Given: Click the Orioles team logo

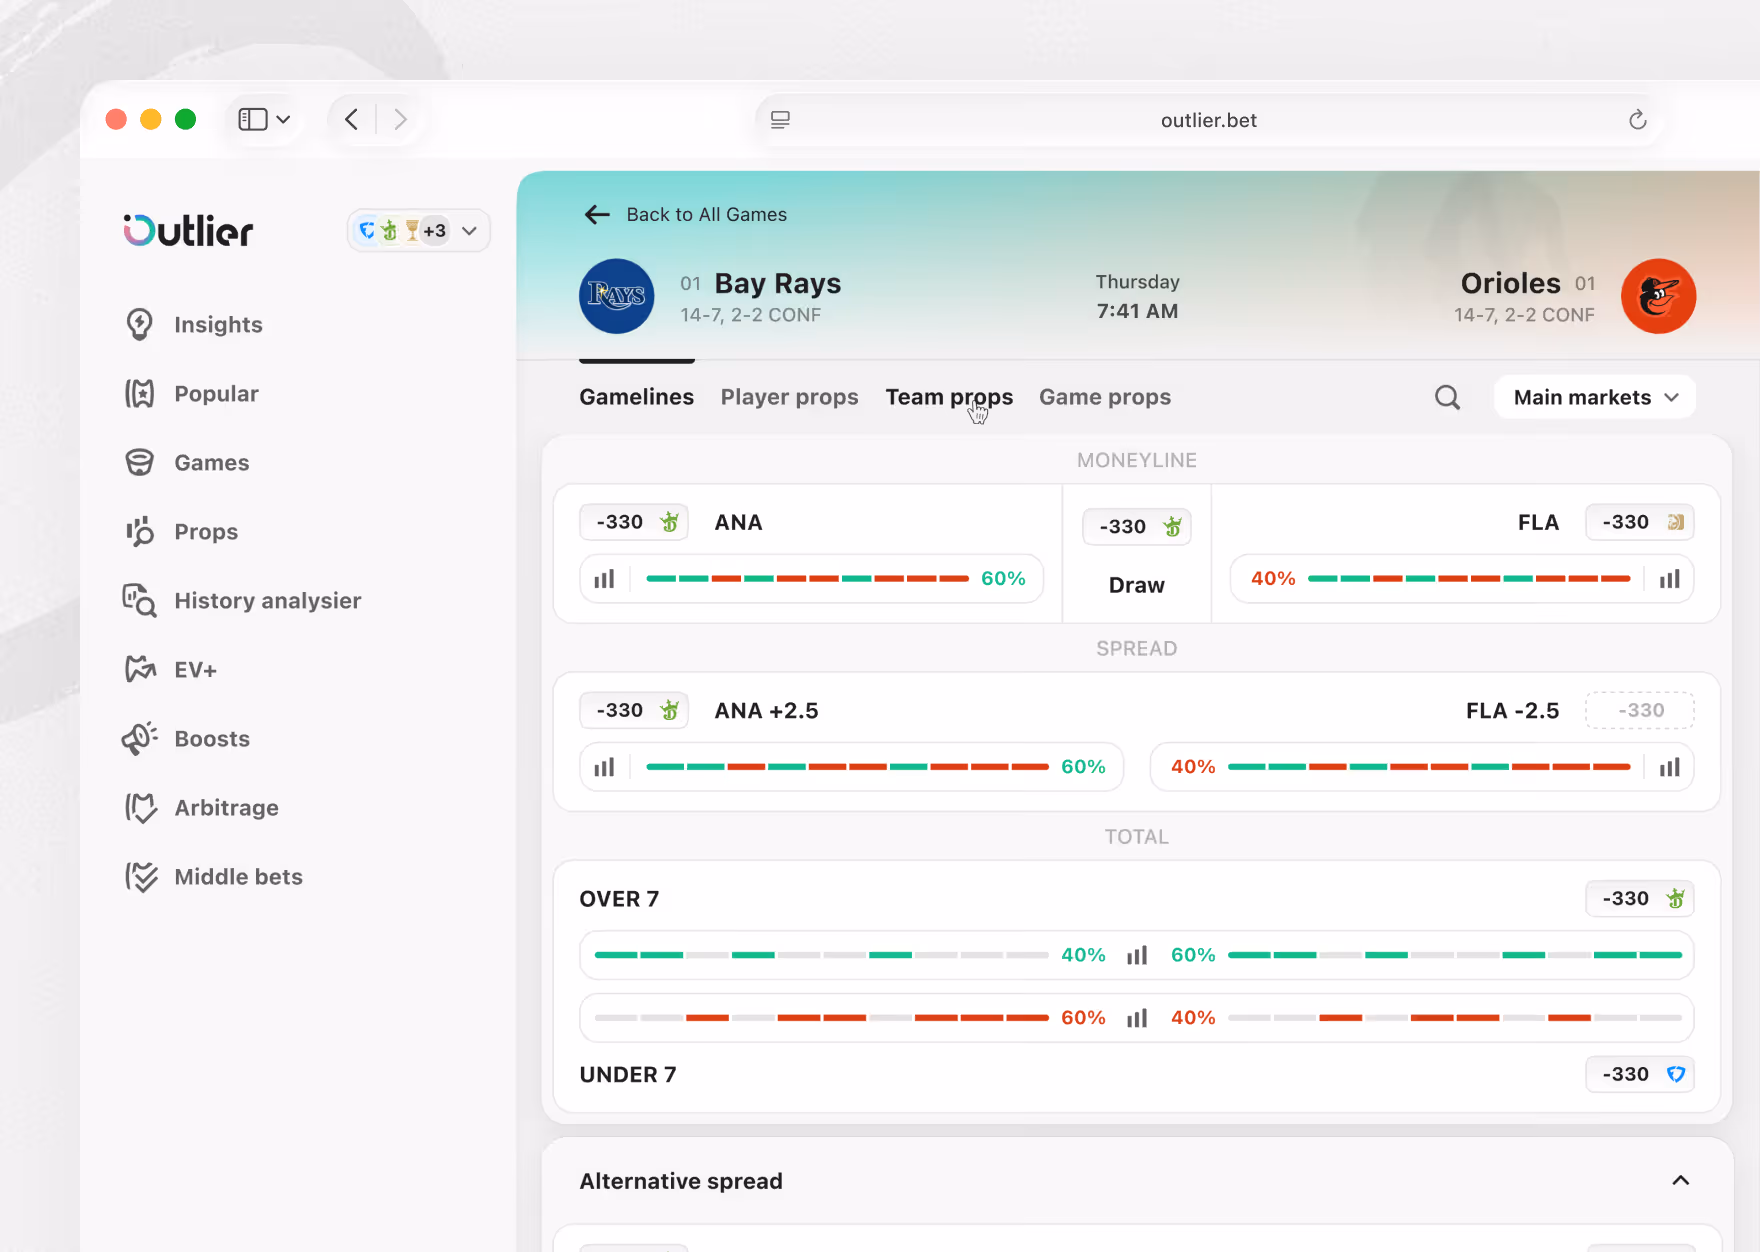Looking at the screenshot, I should [x=1658, y=296].
